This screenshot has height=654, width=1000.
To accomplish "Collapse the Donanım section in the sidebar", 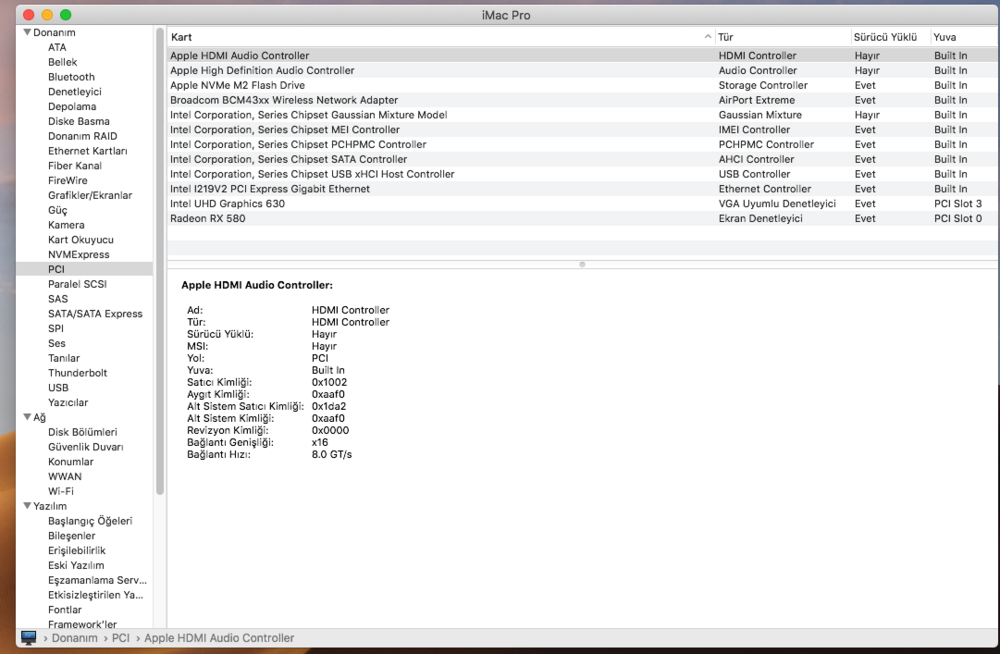I will point(27,33).
